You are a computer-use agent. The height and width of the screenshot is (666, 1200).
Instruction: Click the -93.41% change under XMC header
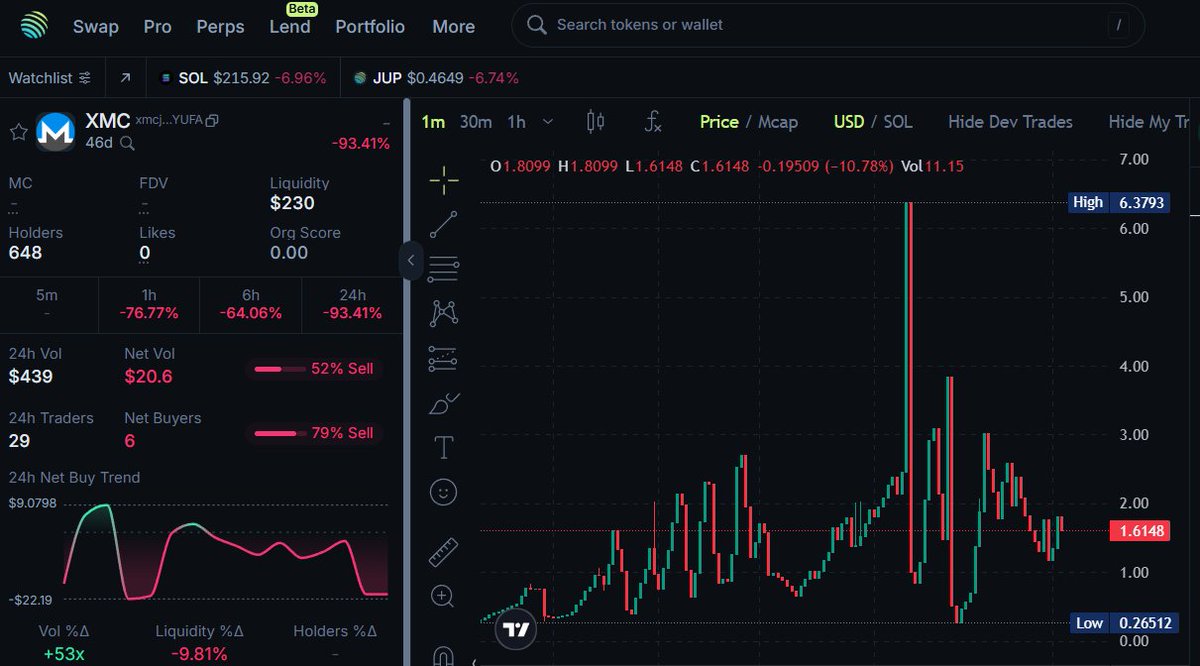point(361,144)
